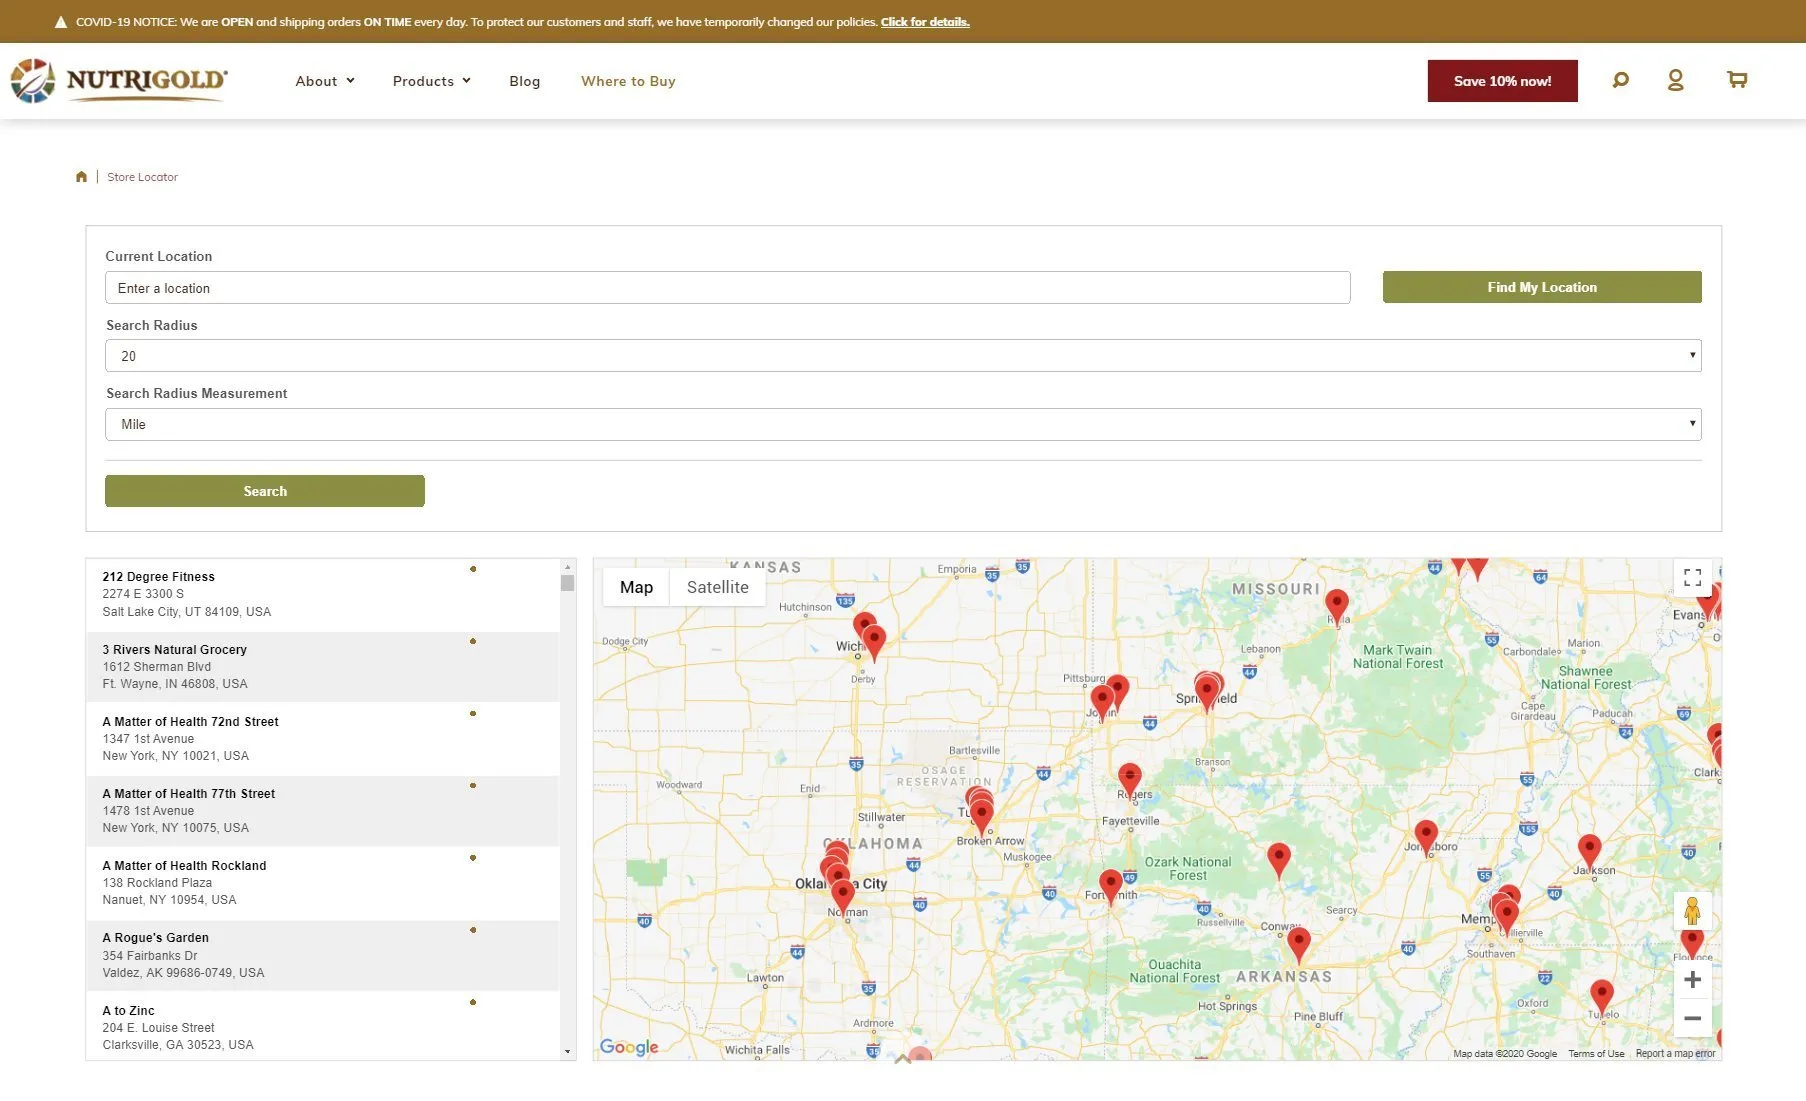Expand the About menu
The width and height of the screenshot is (1806, 1101).
[325, 81]
